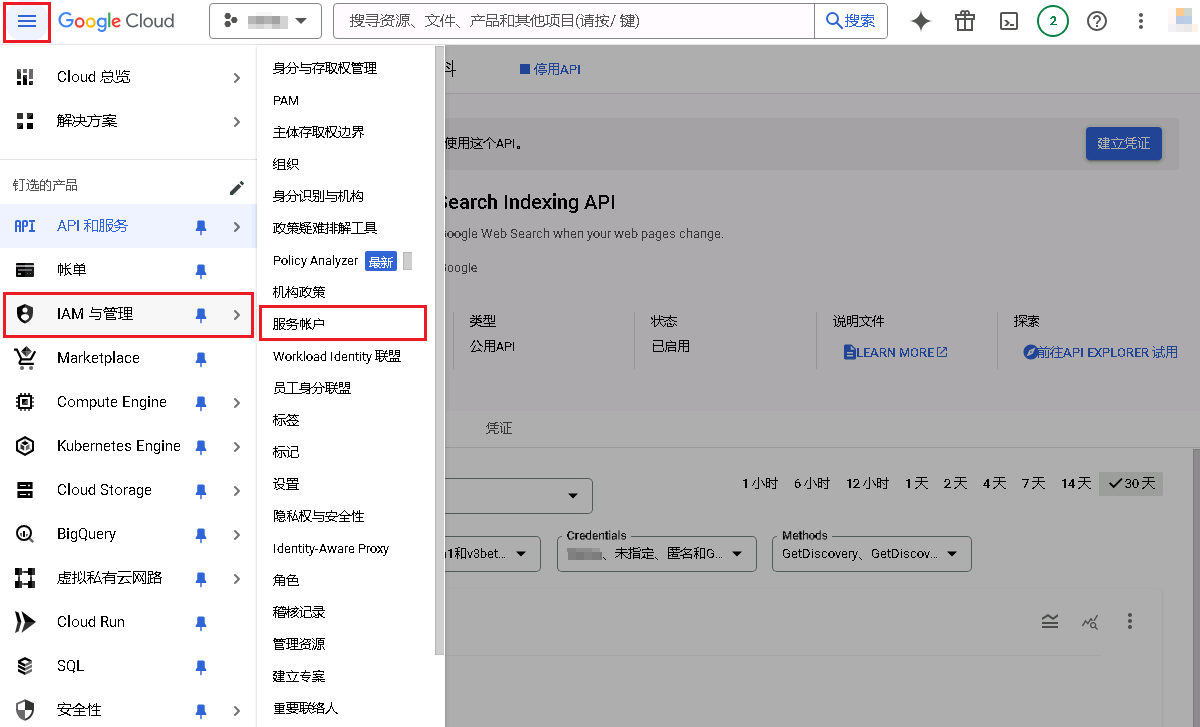Open the gift free trial icon
The width and height of the screenshot is (1200, 727).
tap(965, 21)
